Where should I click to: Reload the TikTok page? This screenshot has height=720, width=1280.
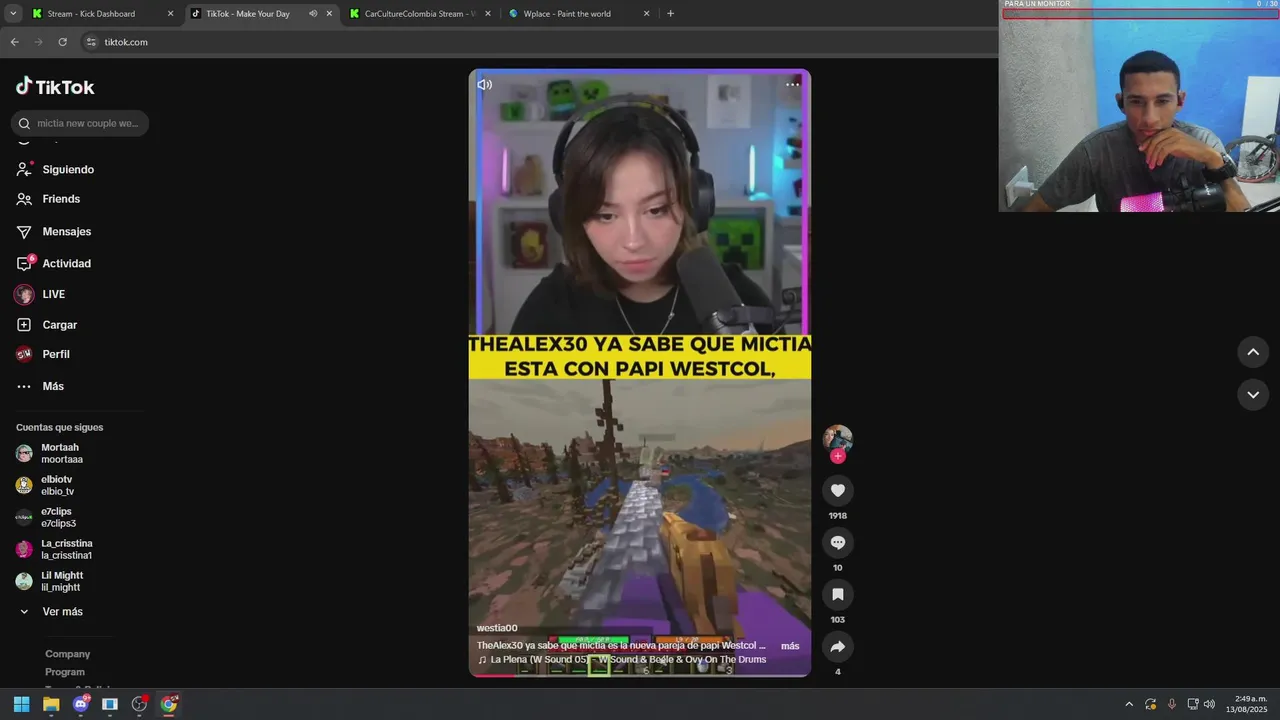[x=62, y=42]
